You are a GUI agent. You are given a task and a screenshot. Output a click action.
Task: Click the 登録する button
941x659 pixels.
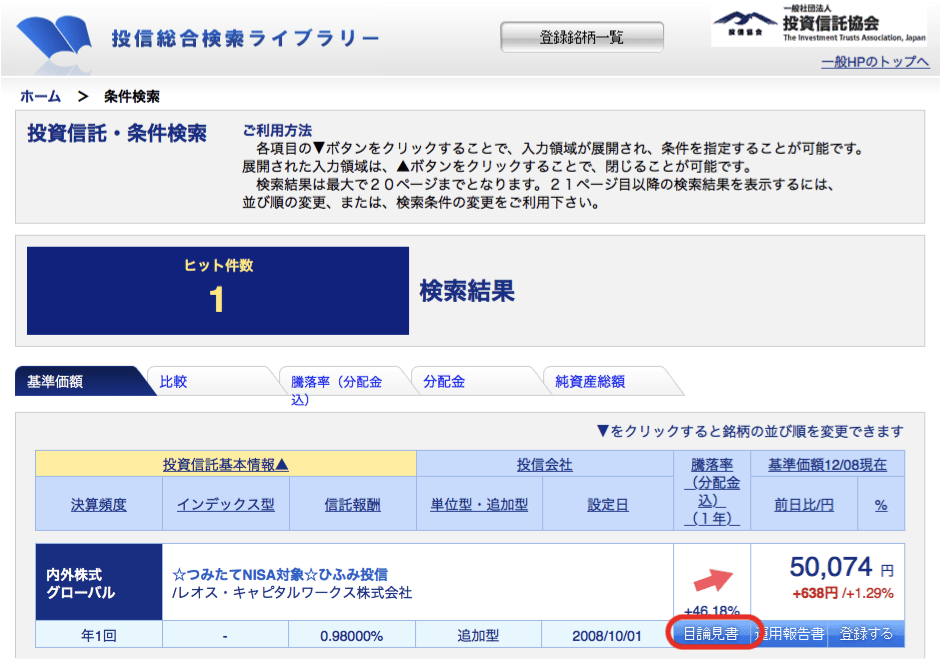866,634
